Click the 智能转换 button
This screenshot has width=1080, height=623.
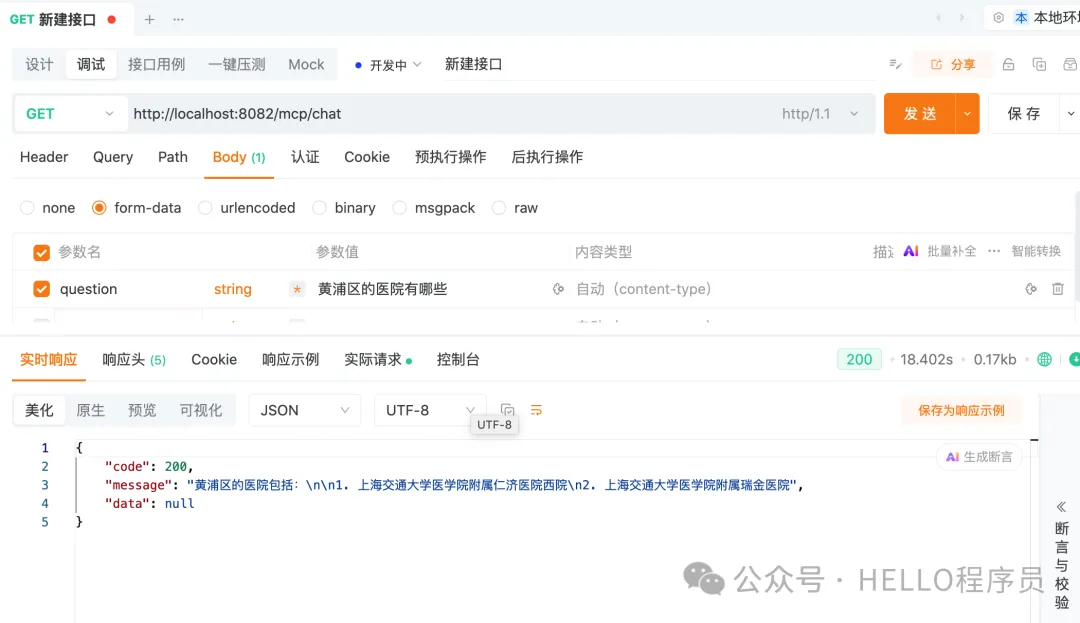1036,251
